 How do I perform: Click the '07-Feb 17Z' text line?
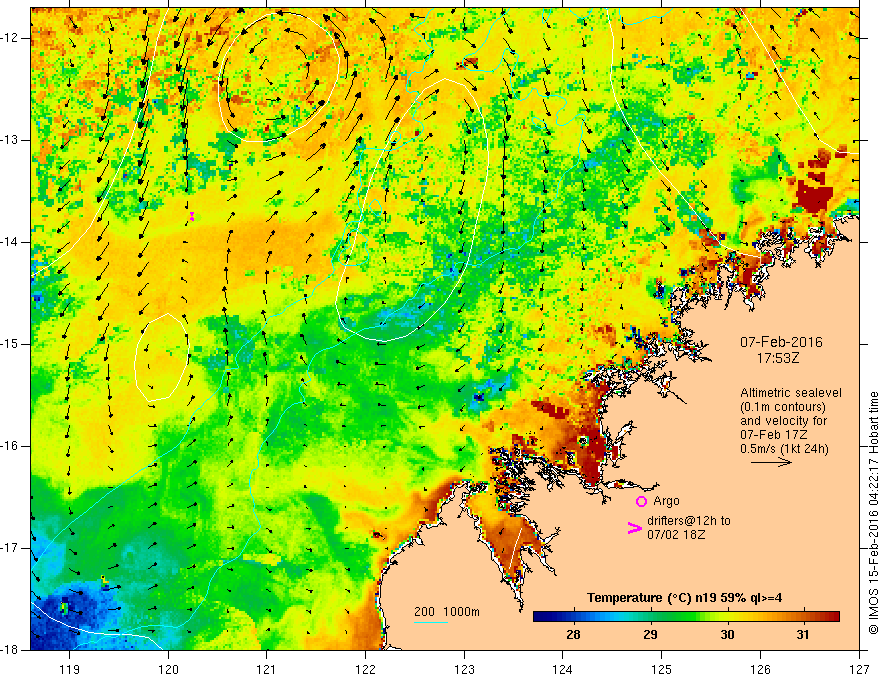[774, 435]
